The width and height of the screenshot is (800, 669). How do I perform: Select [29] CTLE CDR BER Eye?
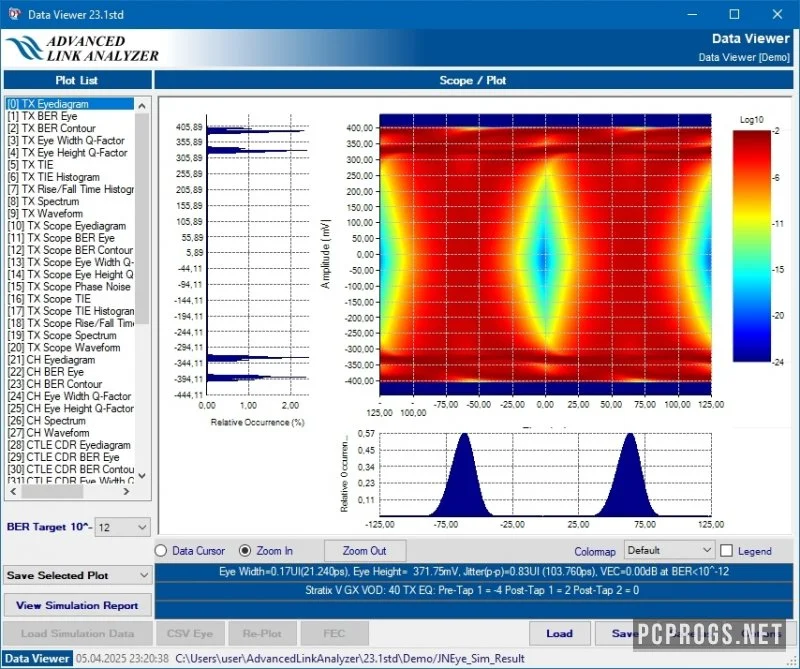pyautogui.click(x=70, y=457)
